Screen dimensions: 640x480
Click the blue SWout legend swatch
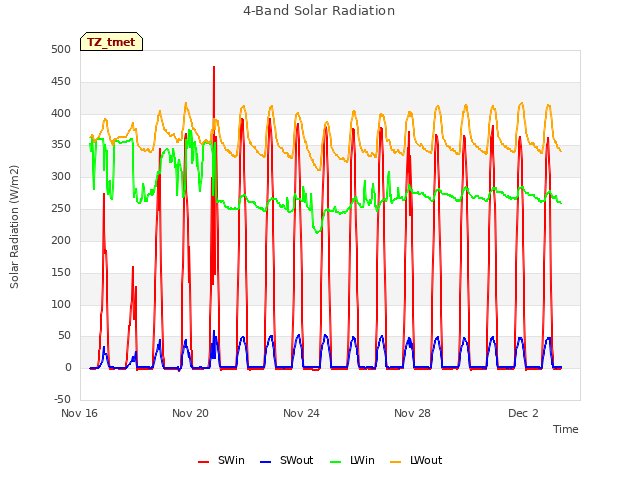click(265, 462)
